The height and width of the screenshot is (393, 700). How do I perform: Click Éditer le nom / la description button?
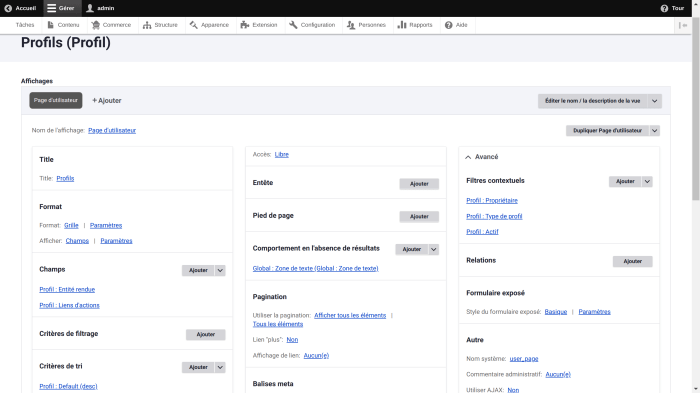592,101
